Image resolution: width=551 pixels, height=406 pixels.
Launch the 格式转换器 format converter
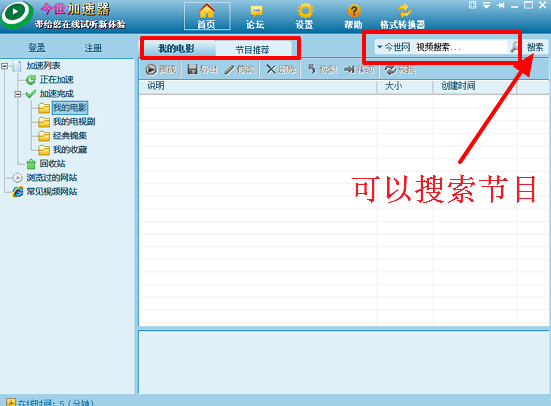coord(403,16)
